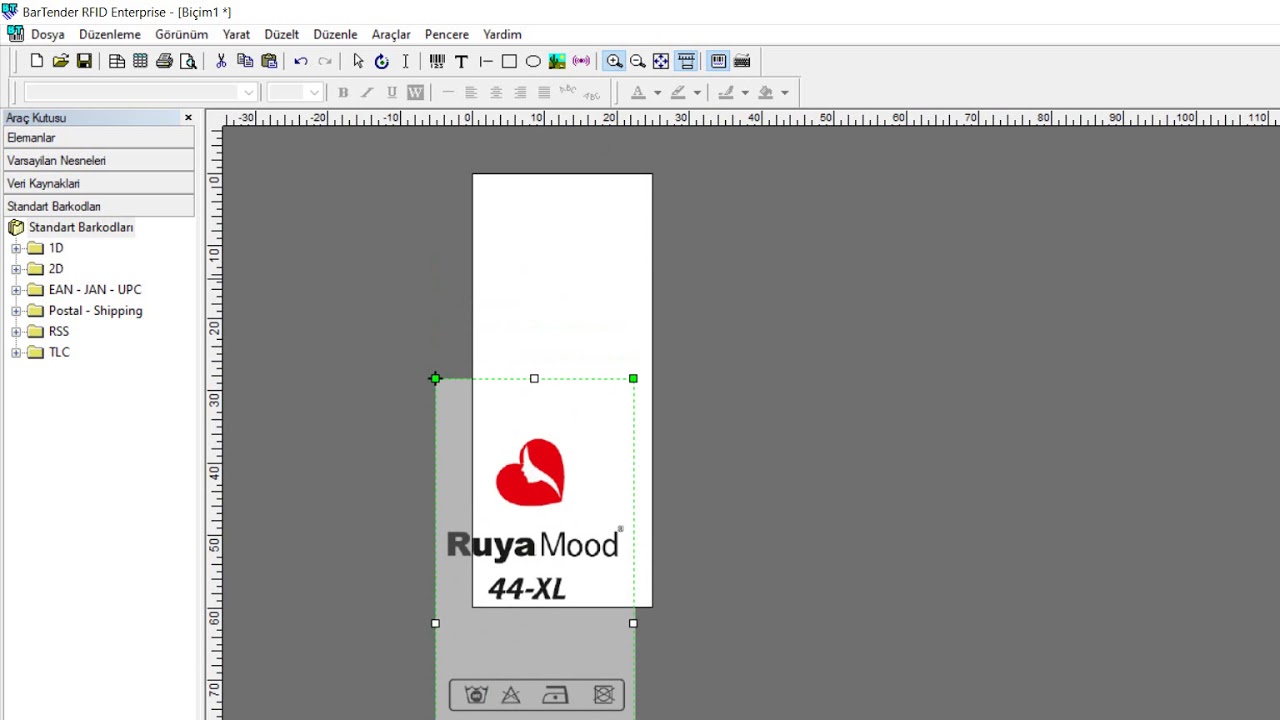Screen dimensions: 1280x720
Task: Open the Dosya menu
Action: click(47, 34)
